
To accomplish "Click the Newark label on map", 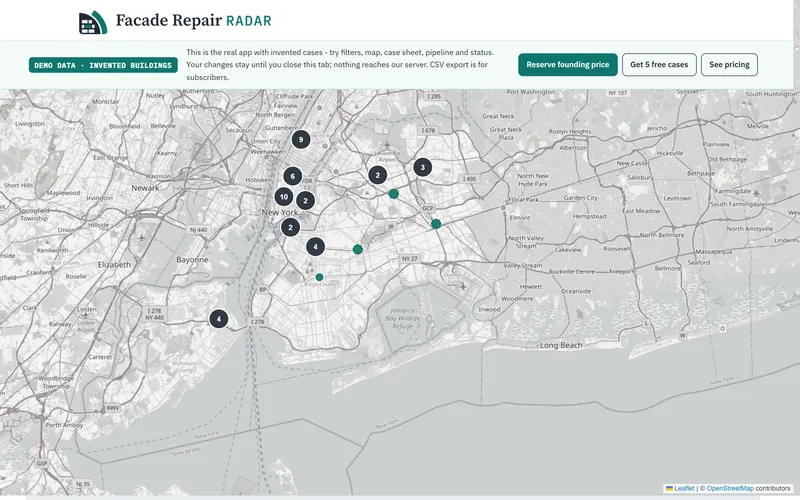I will [145, 188].
